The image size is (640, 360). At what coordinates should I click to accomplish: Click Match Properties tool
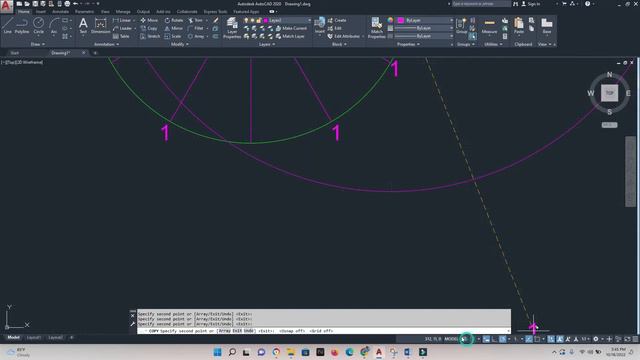(376, 28)
